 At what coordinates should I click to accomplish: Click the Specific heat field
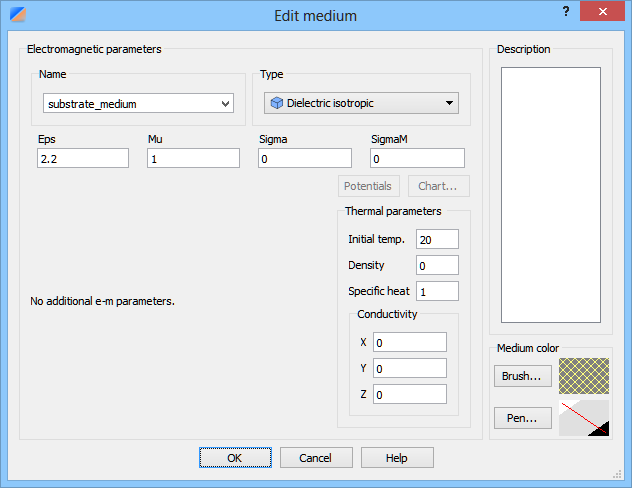tap(437, 291)
